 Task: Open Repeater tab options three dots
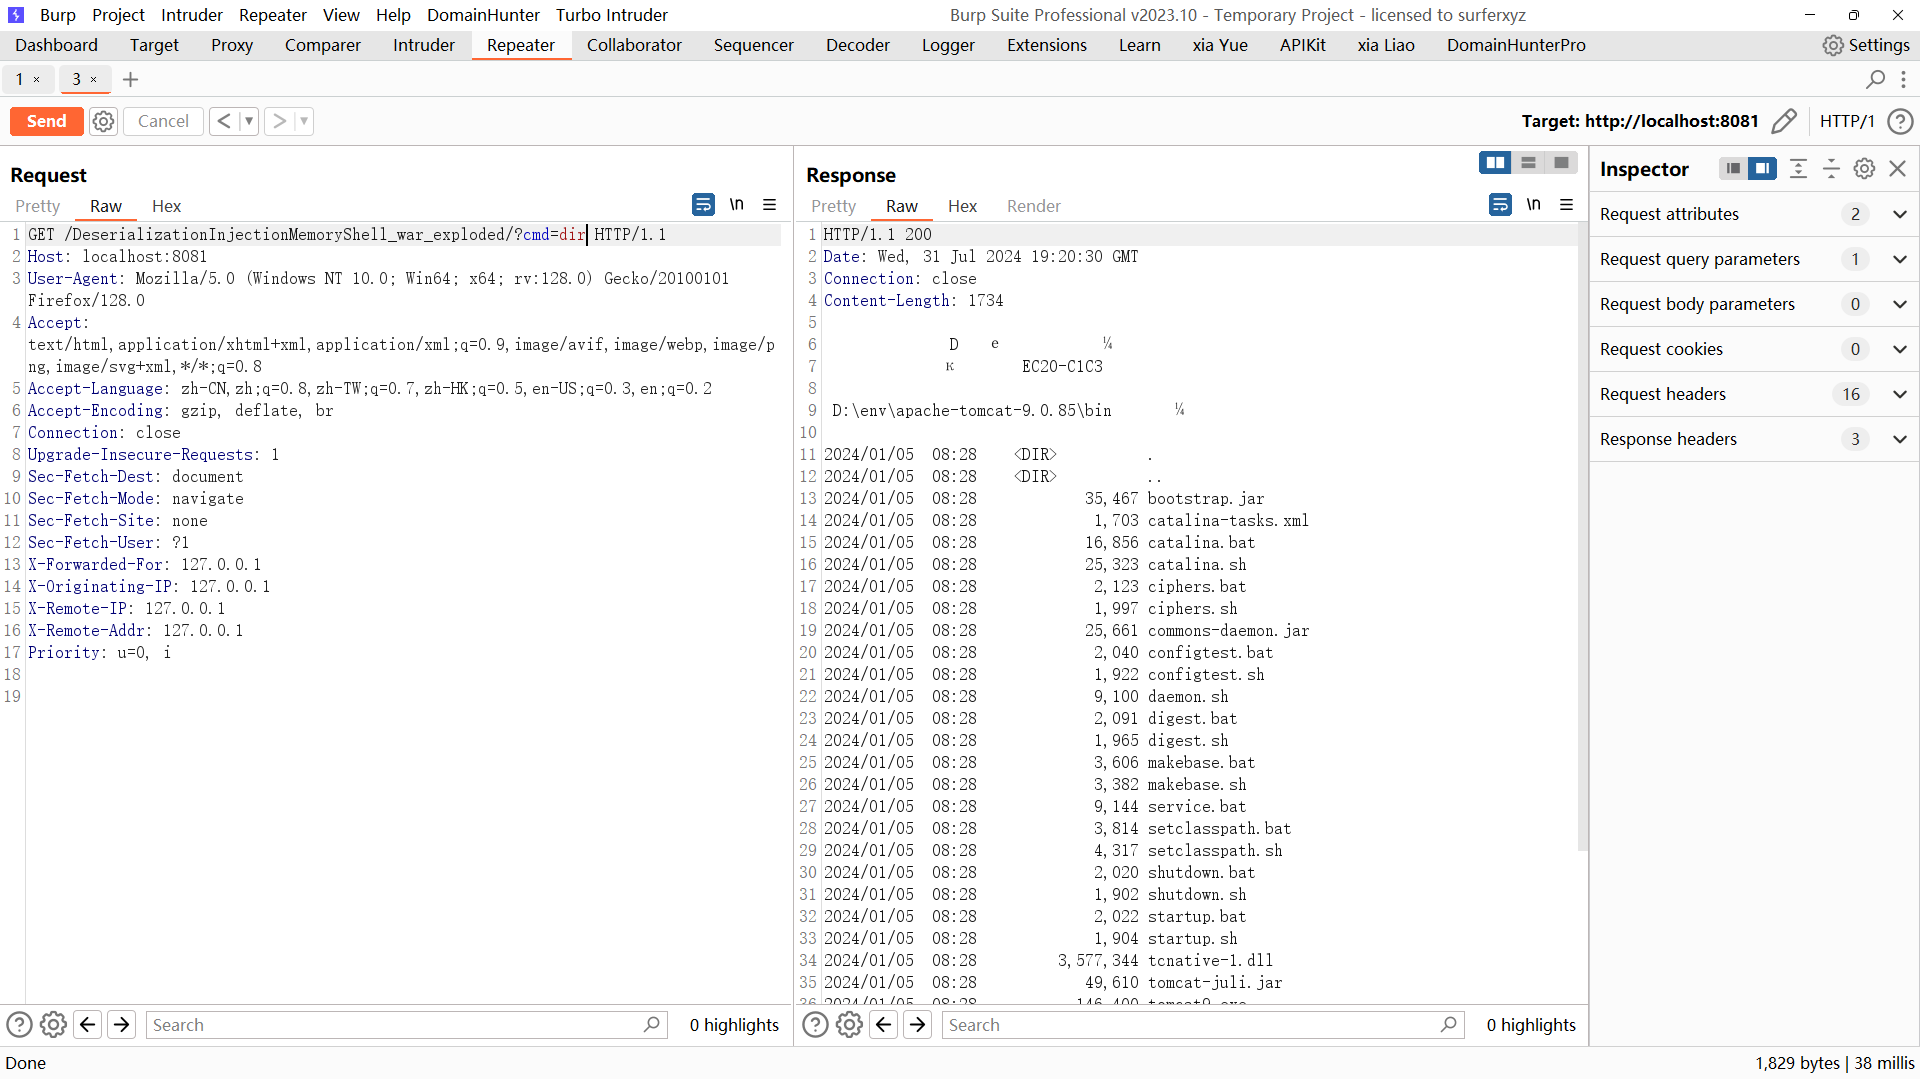click(1903, 79)
